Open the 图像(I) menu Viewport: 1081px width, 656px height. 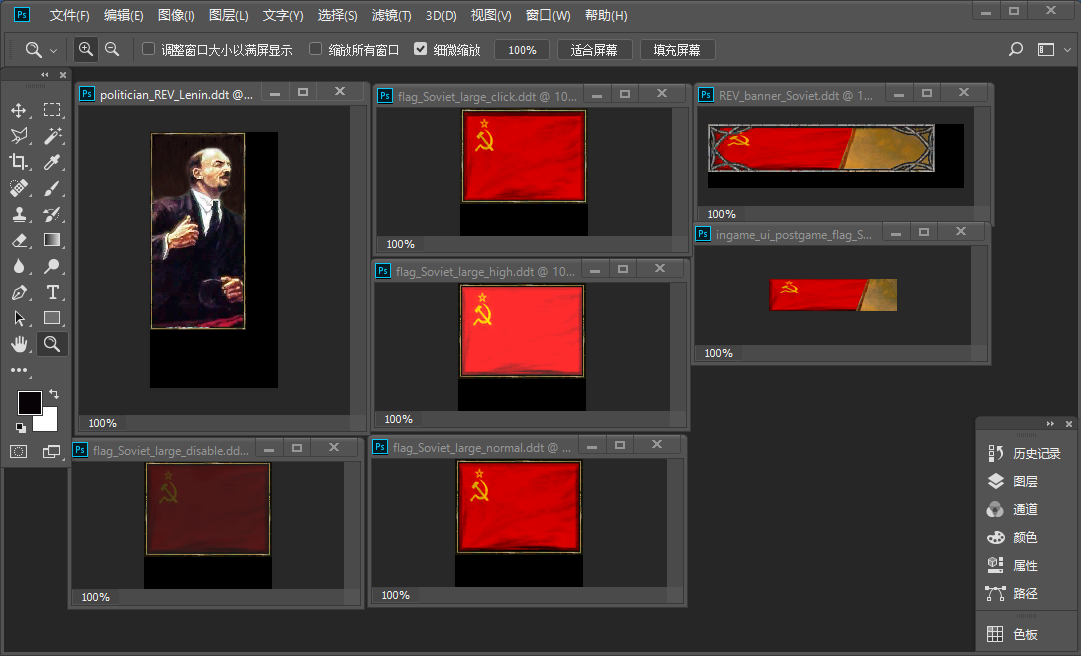click(x=176, y=15)
